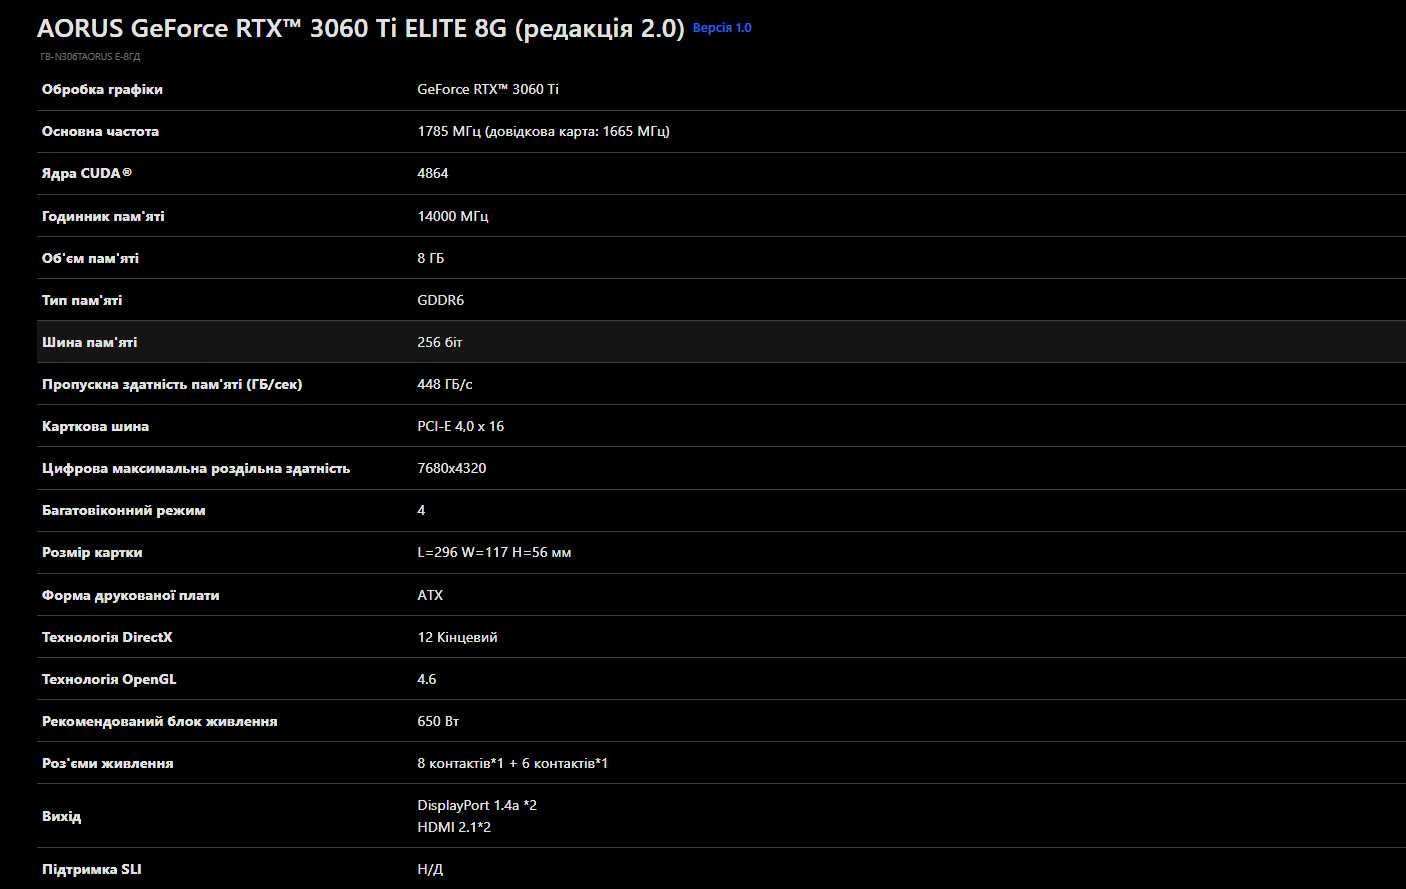This screenshot has width=1406, height=889.
Task: Click the 'Технологія OpenGL' label
Action: (109, 679)
